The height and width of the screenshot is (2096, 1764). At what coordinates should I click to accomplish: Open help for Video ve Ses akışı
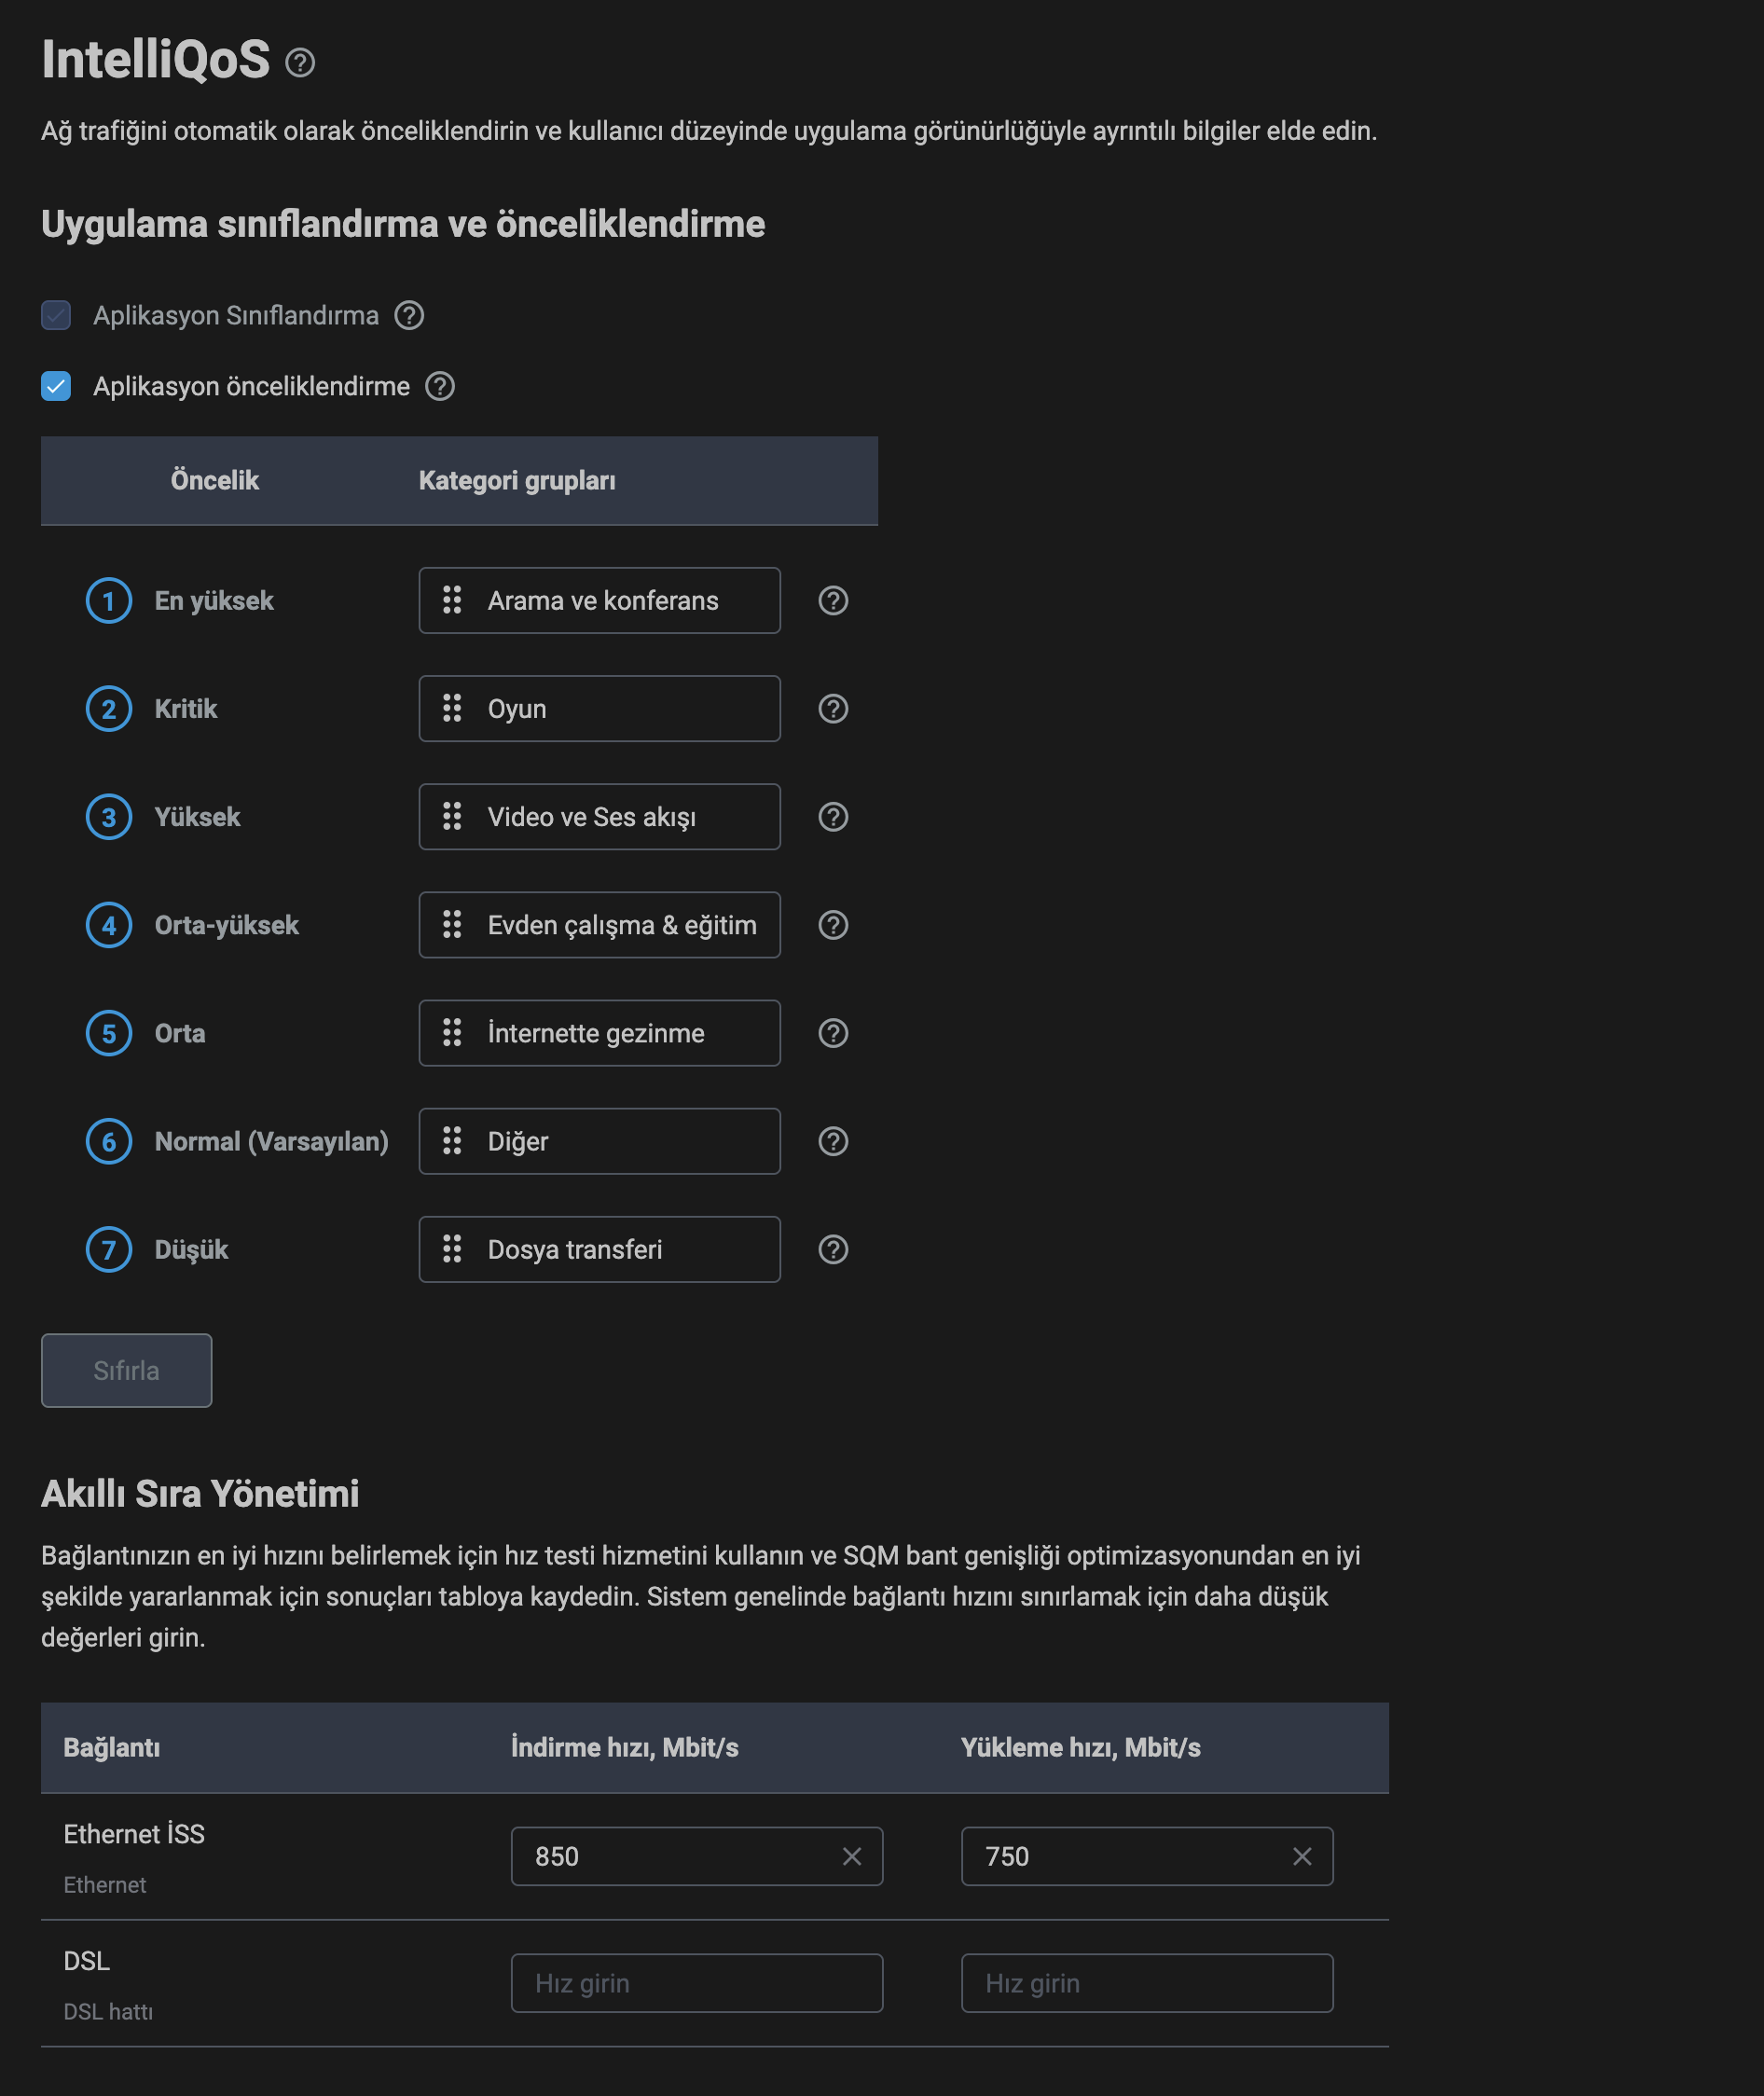(833, 816)
